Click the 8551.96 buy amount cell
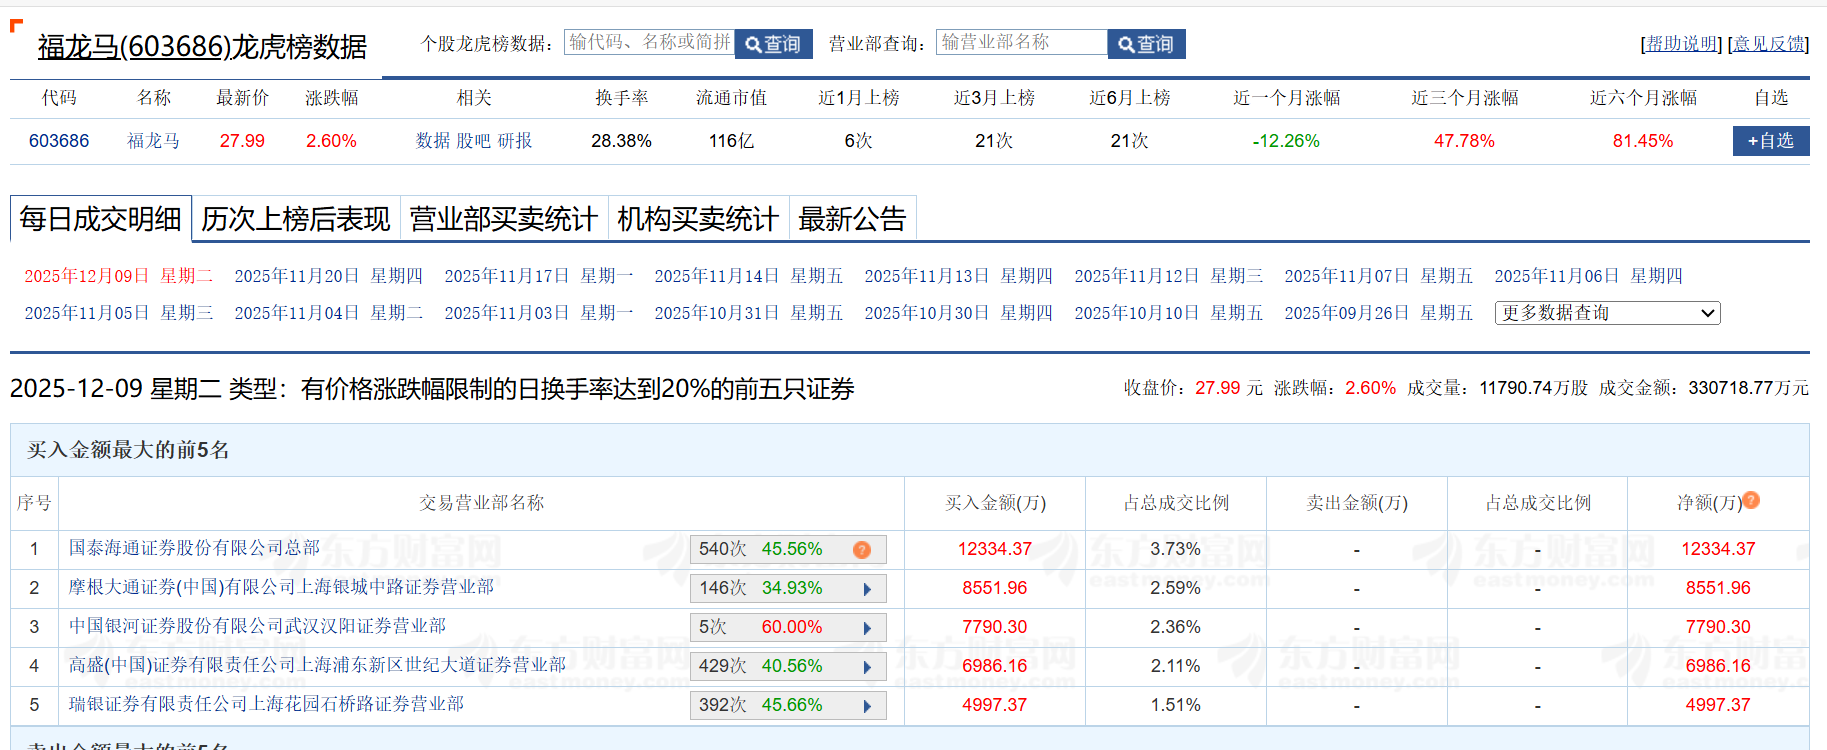This screenshot has width=1827, height=750. coord(995,588)
